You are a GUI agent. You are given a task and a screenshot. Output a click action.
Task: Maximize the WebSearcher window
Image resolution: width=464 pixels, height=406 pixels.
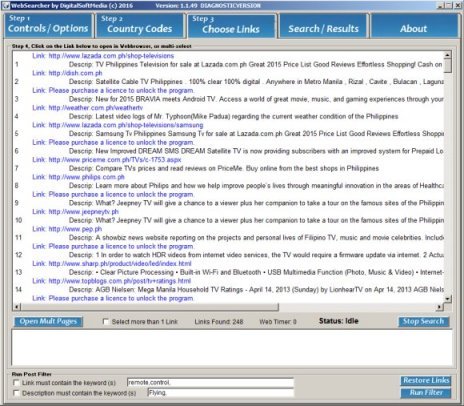click(449, 6)
